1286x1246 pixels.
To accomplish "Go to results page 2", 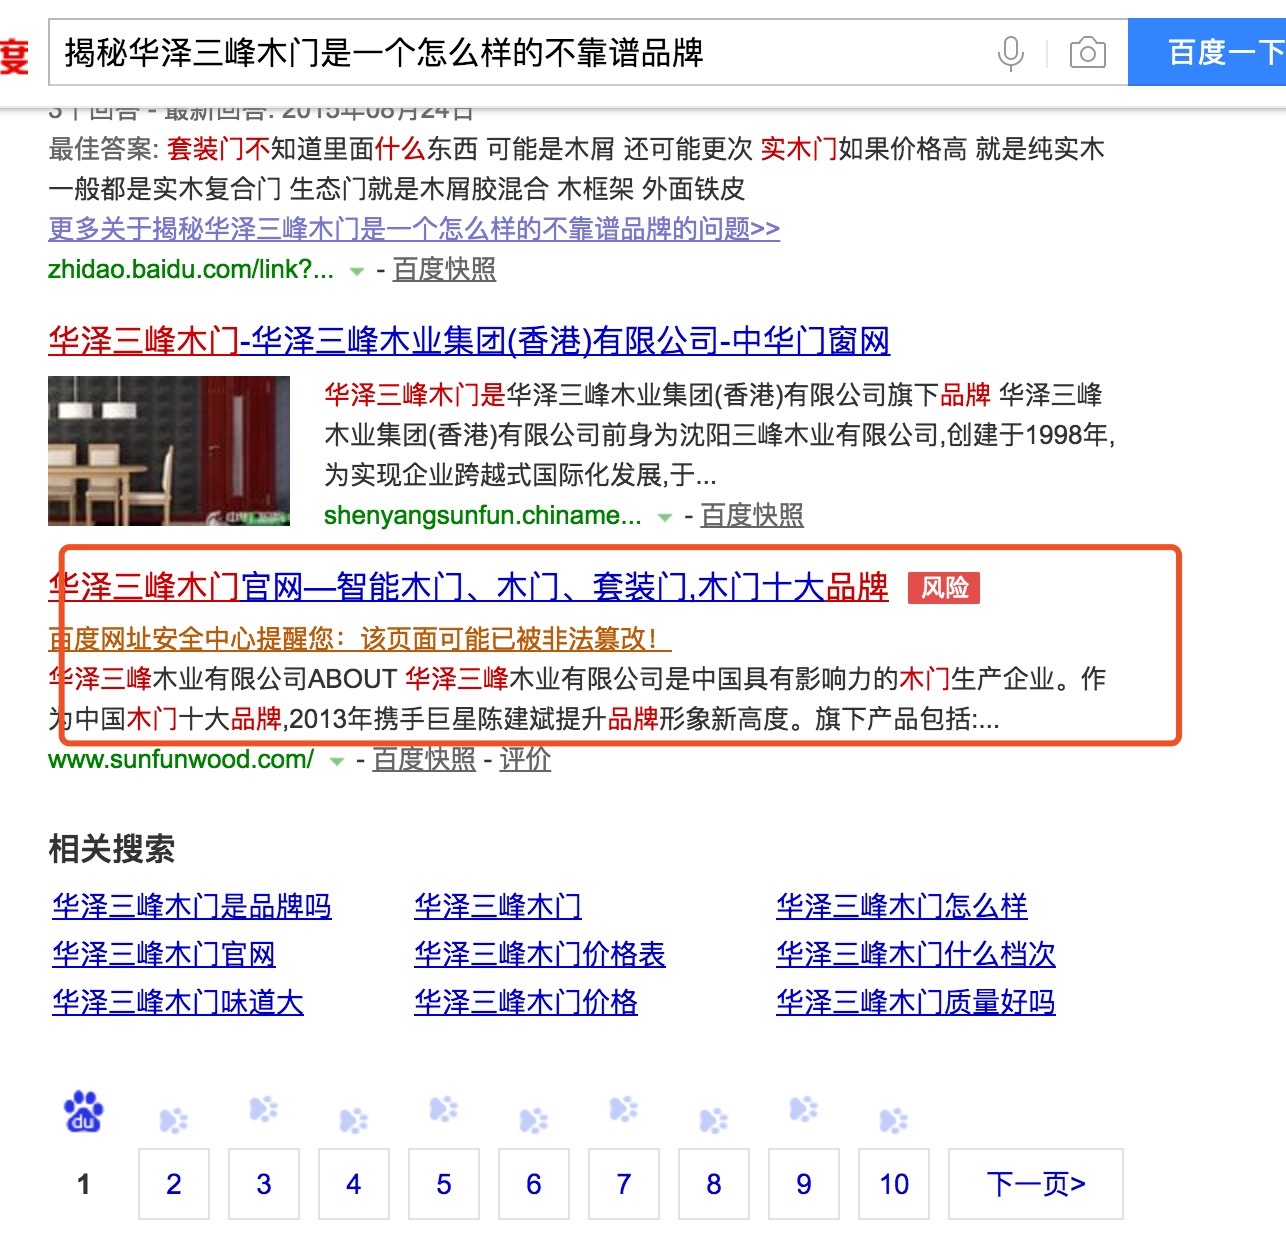I will (174, 1184).
